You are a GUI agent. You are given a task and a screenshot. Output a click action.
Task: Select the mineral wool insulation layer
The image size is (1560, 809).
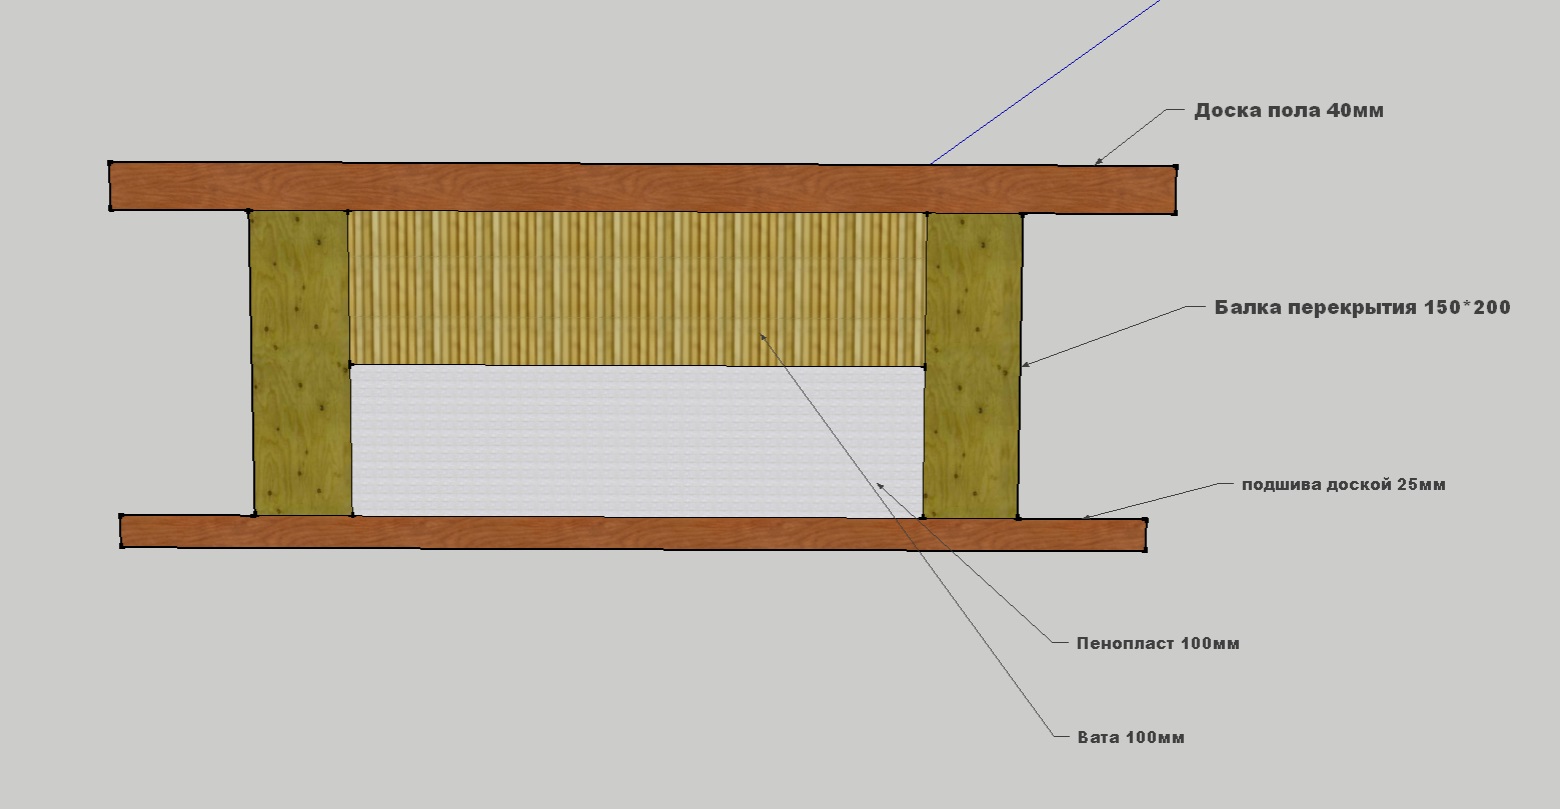pyautogui.click(x=637, y=288)
